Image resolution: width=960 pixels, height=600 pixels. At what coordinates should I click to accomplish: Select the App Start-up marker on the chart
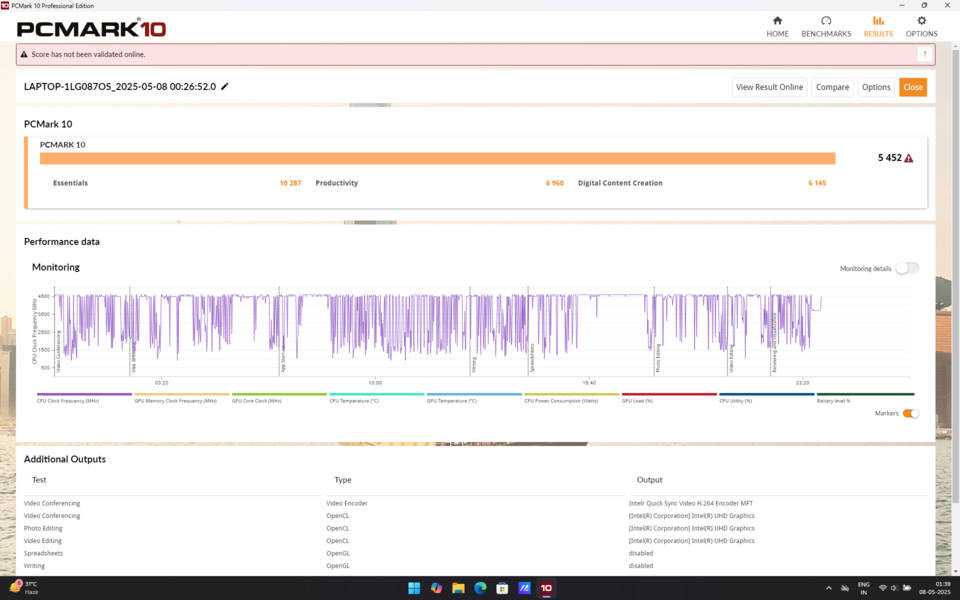283,361
